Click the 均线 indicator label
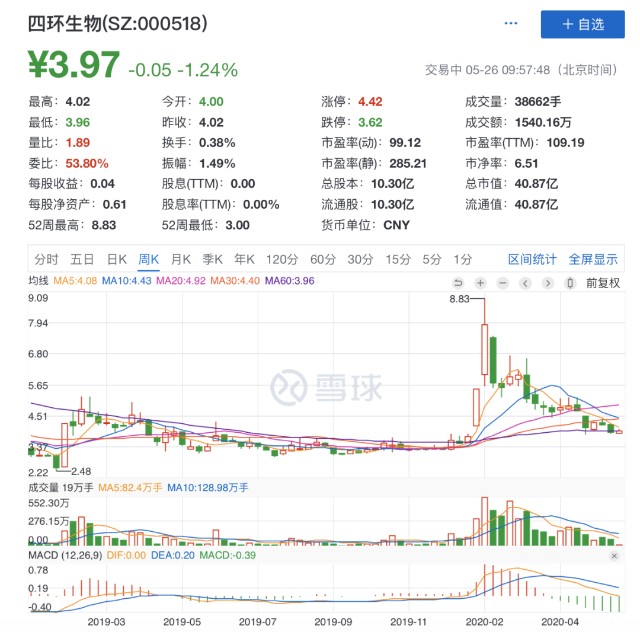The image size is (640, 632). click(38, 281)
